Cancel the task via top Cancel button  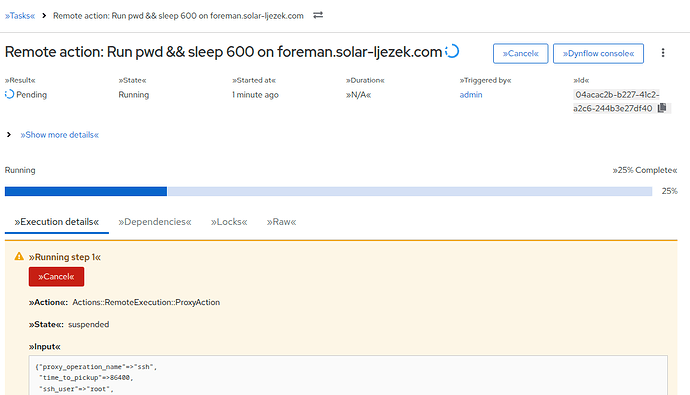521,53
